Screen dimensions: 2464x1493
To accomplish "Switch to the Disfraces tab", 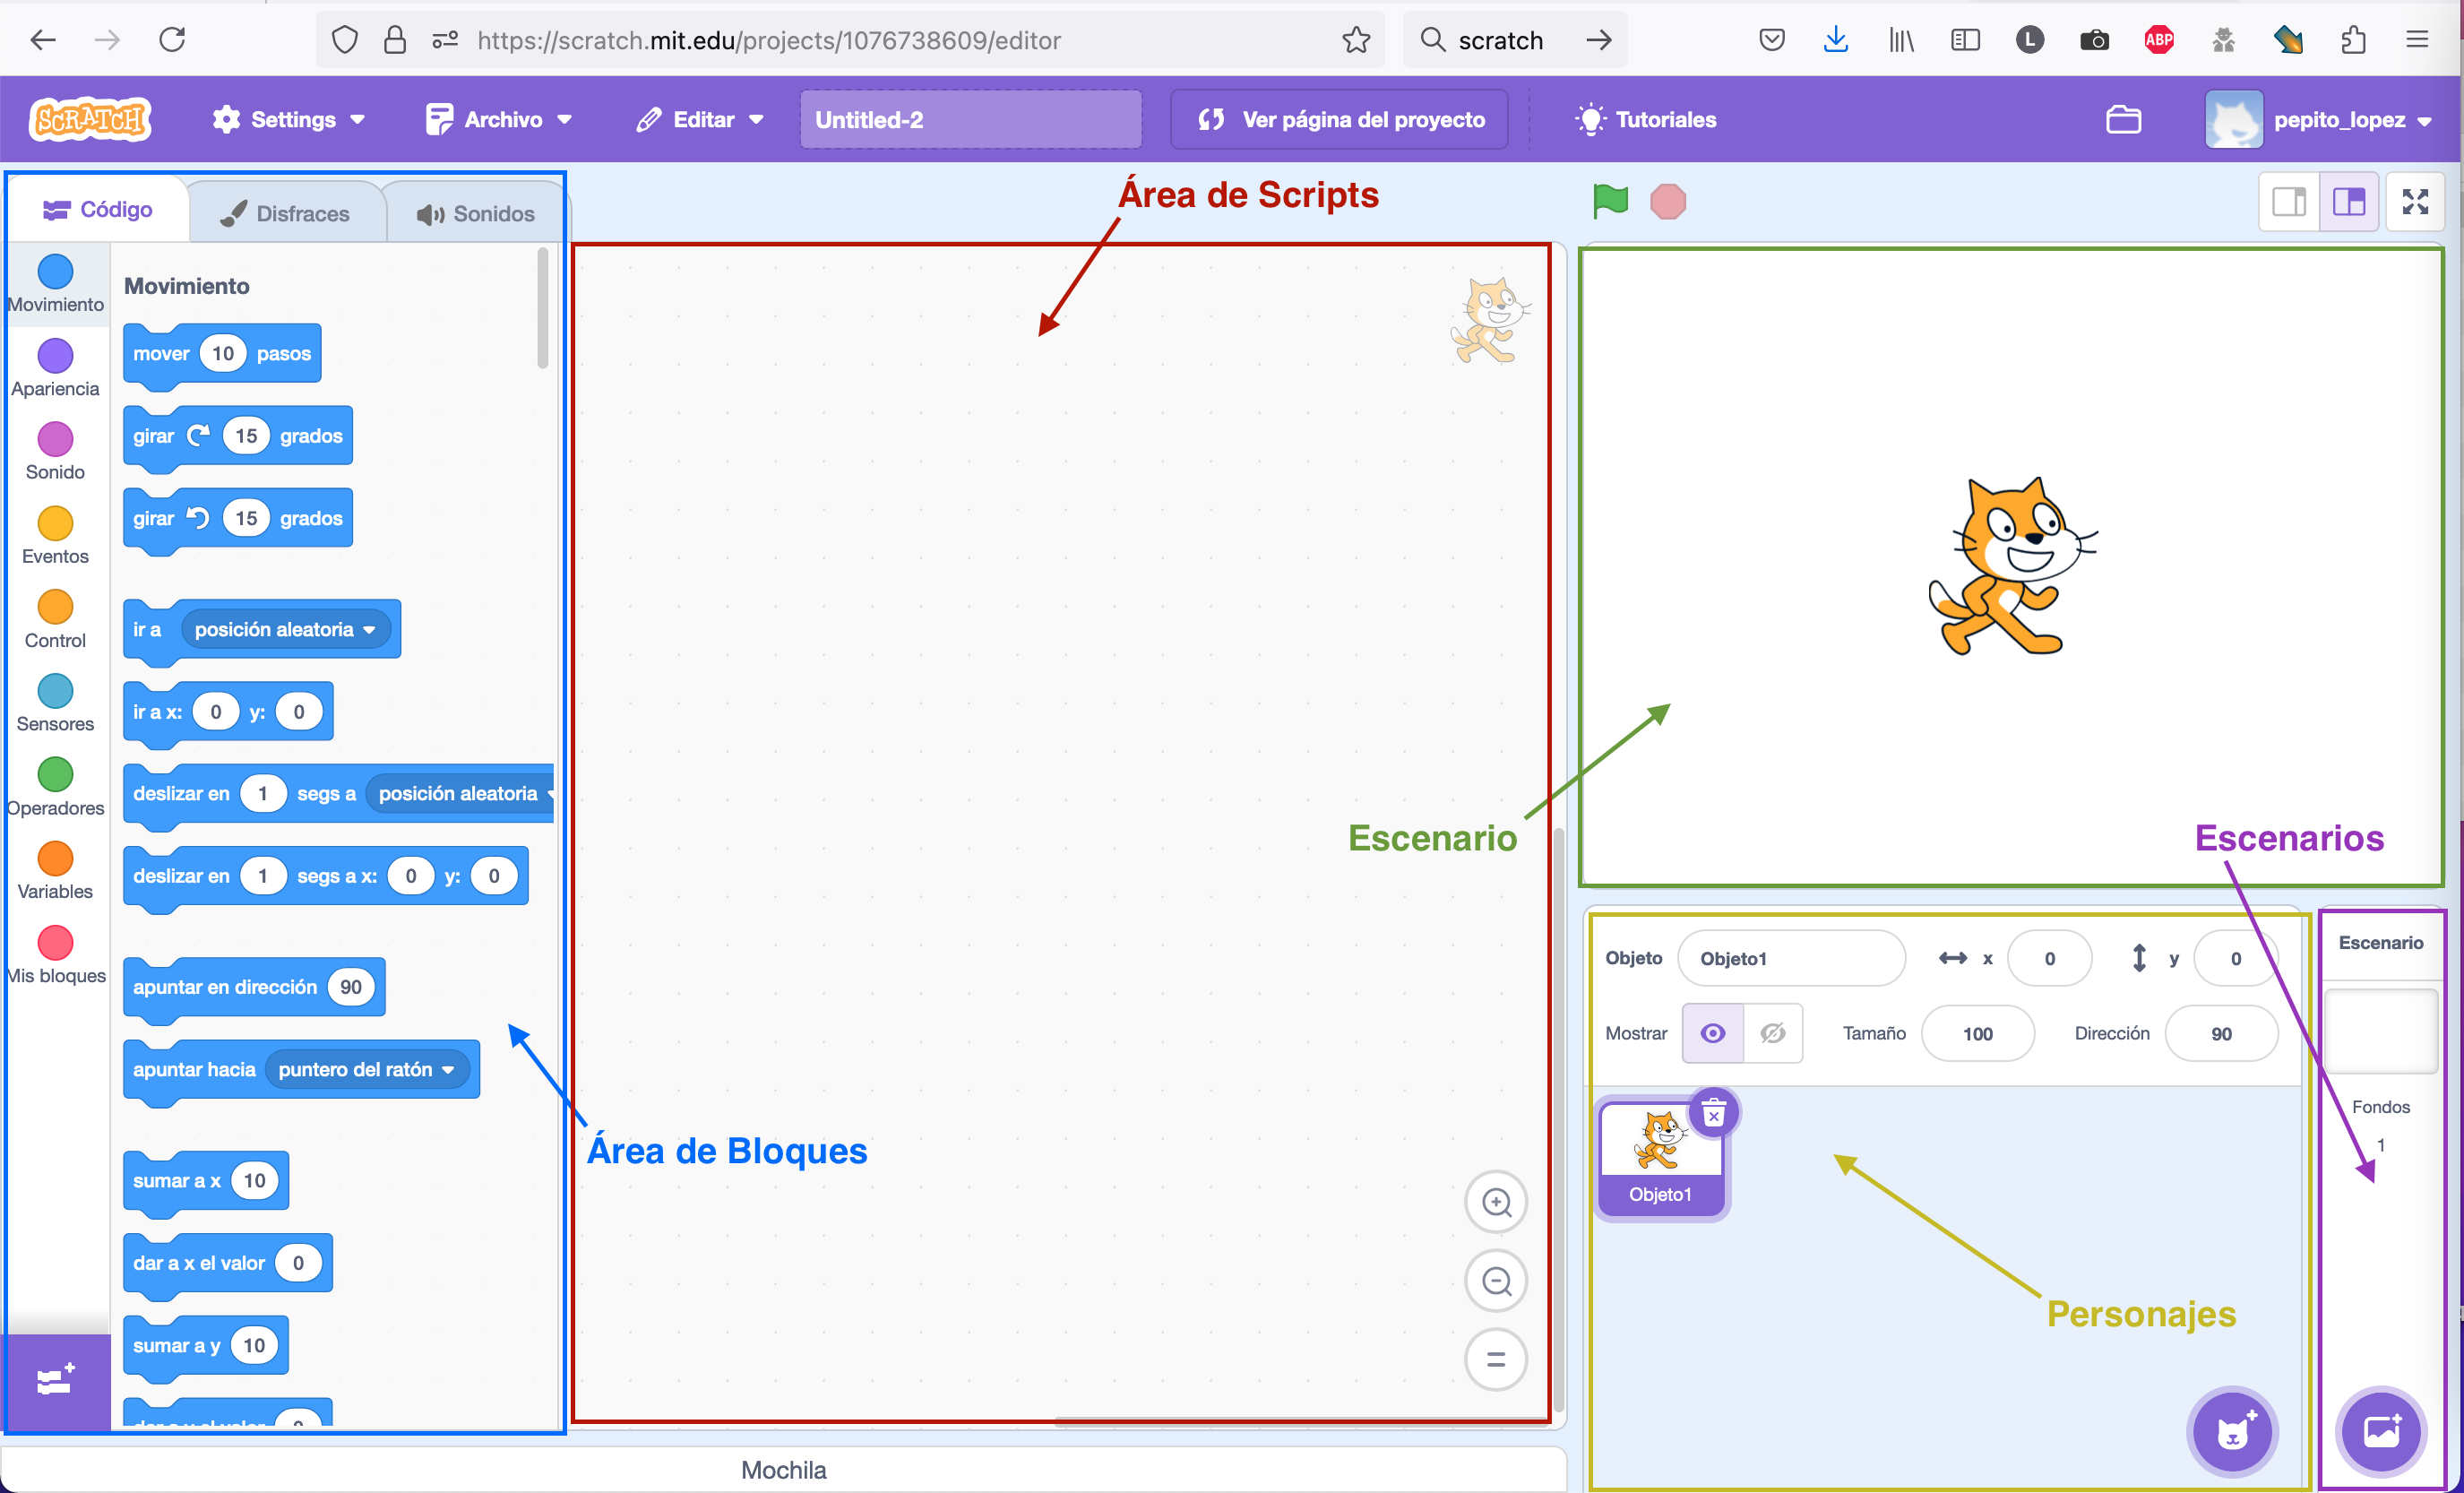I will (286, 211).
